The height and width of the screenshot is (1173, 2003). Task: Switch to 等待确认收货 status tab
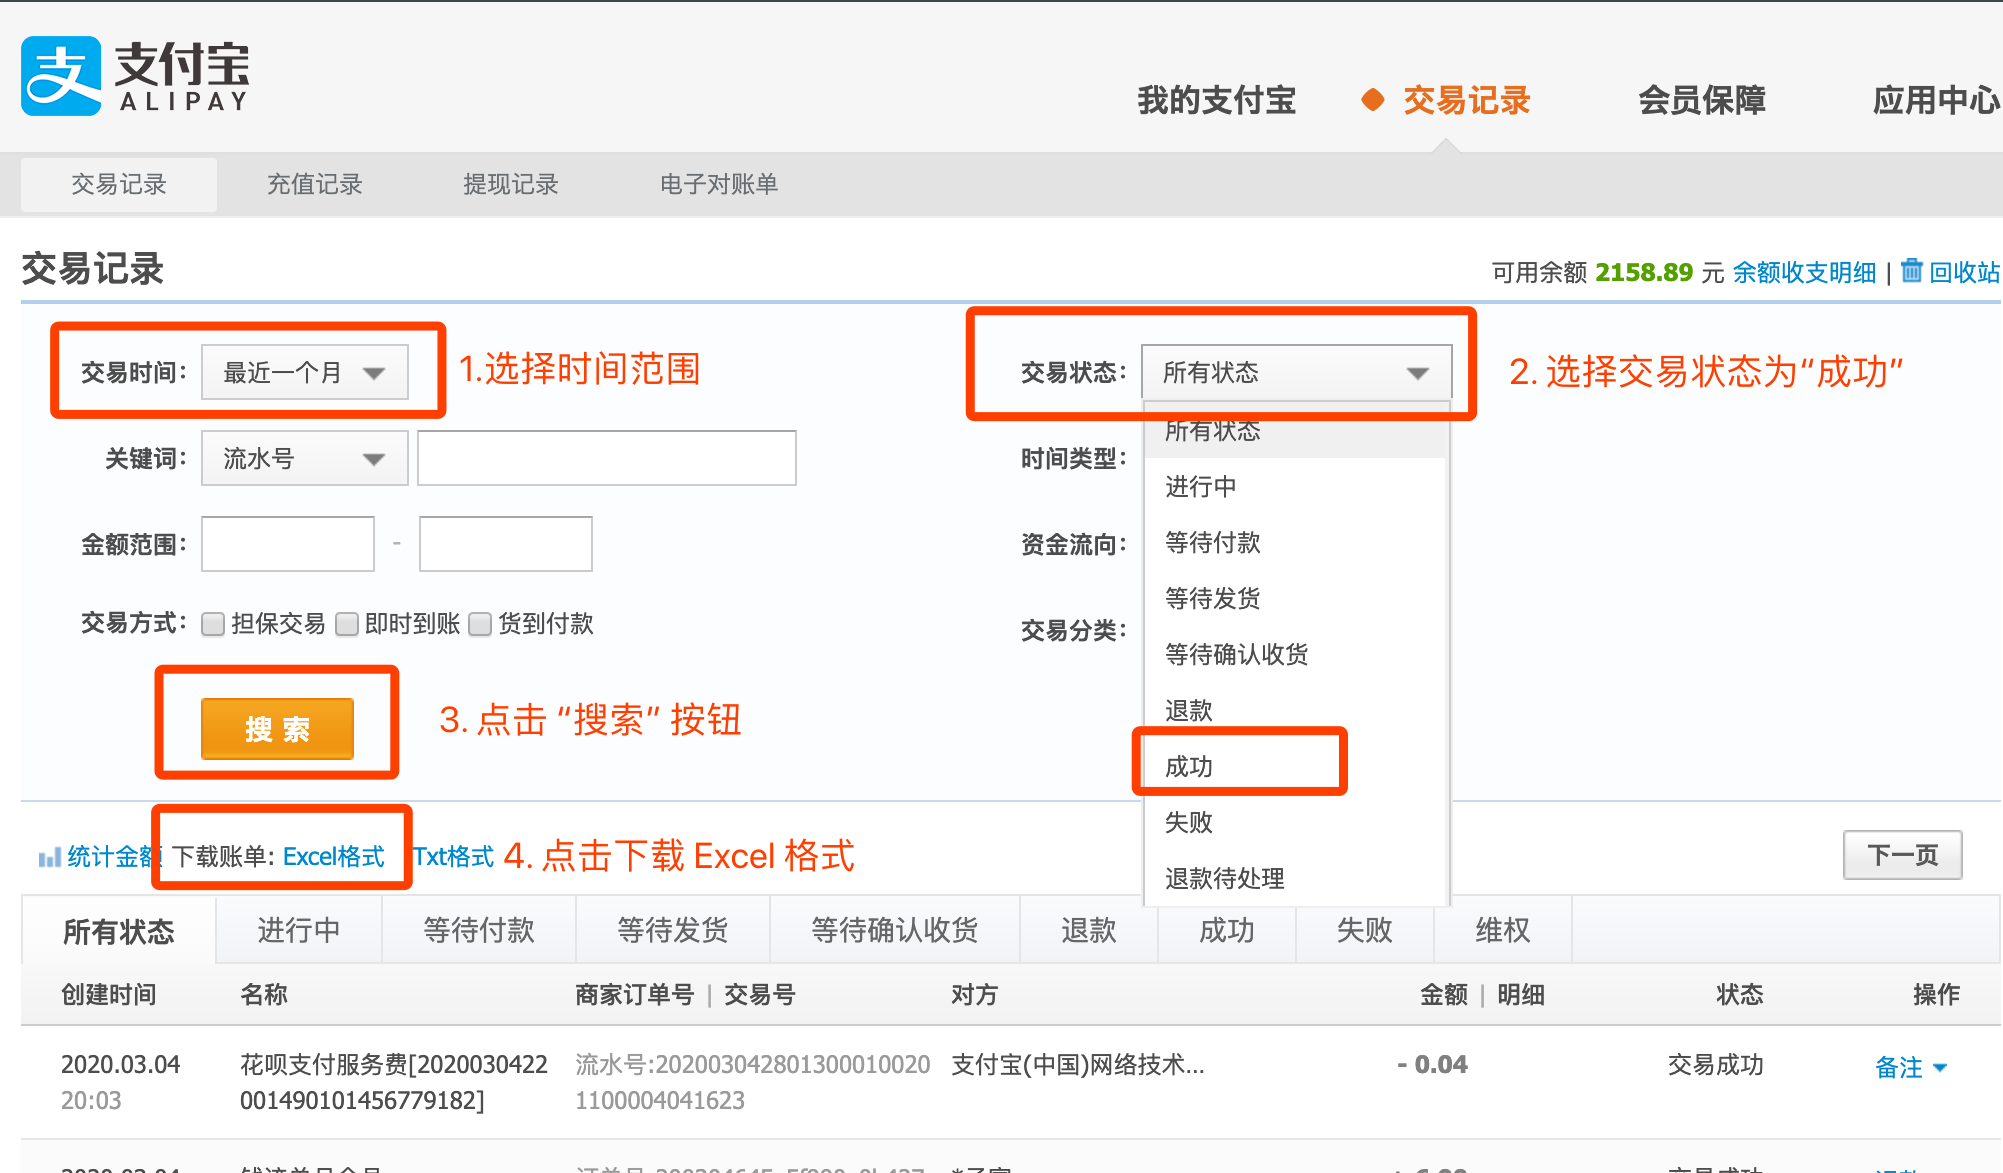895,930
